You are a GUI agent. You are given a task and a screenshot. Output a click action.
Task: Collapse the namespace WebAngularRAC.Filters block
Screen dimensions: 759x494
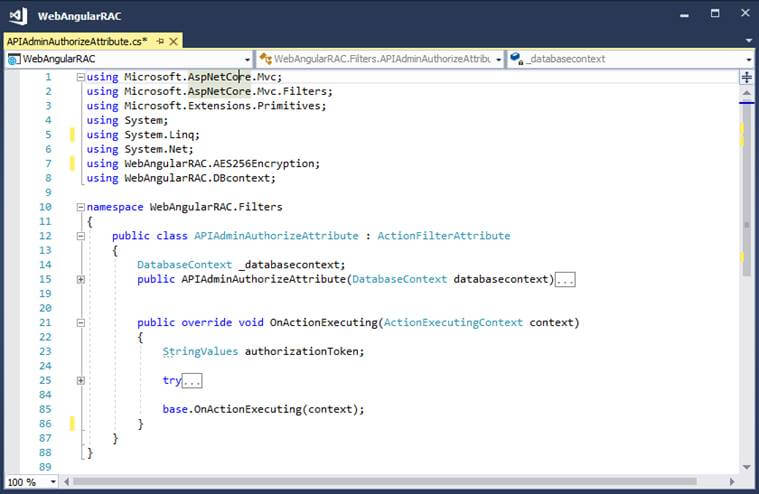pyautogui.click(x=81, y=207)
